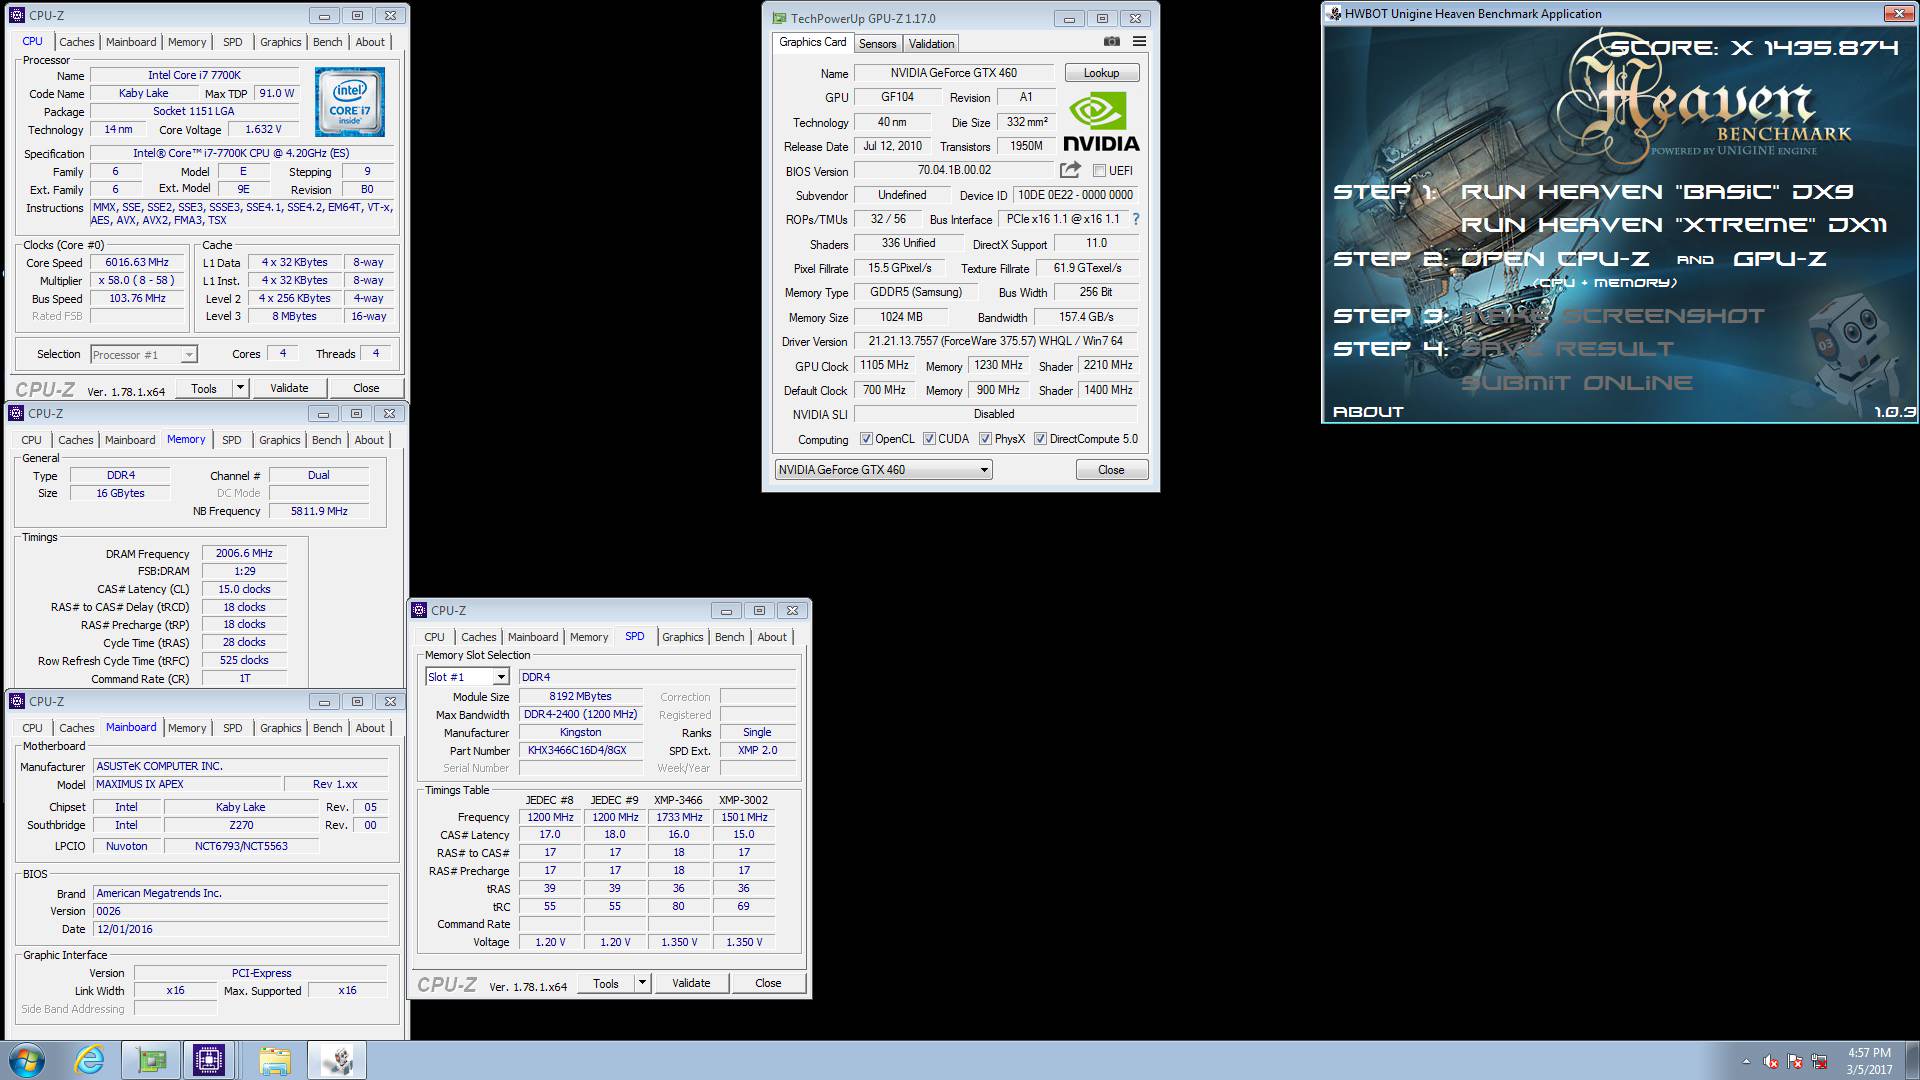The image size is (1920, 1080).
Task: Toggle the CUDA checkbox
Action: click(x=929, y=439)
